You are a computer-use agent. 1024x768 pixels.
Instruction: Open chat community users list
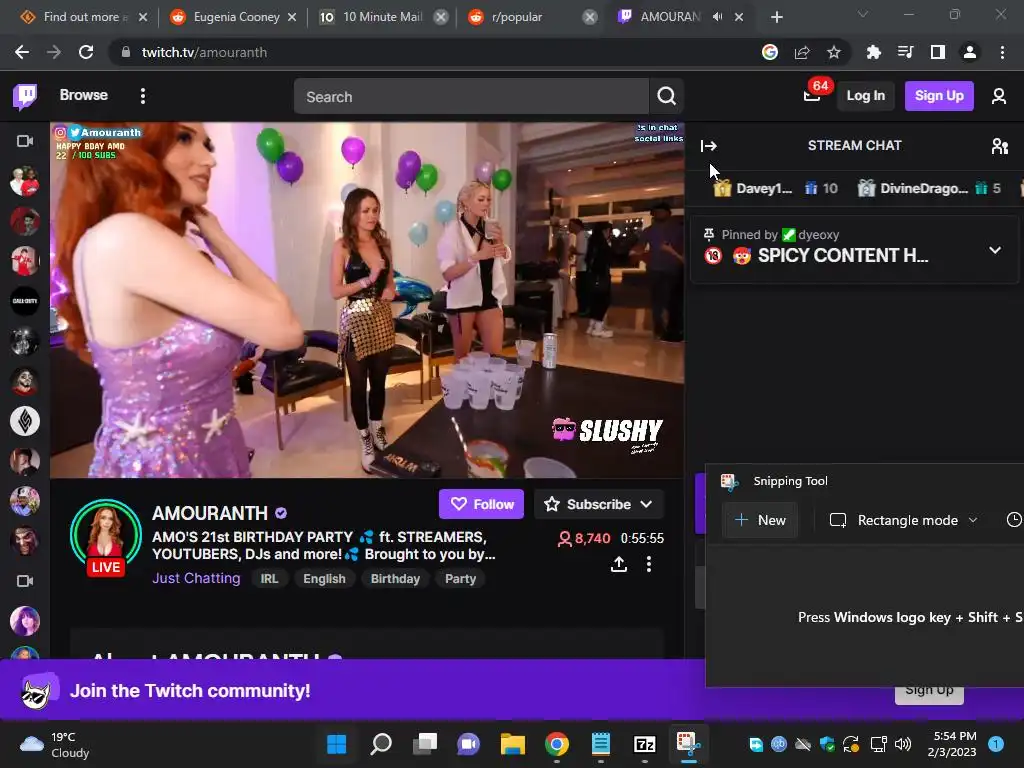pyautogui.click(x=999, y=146)
